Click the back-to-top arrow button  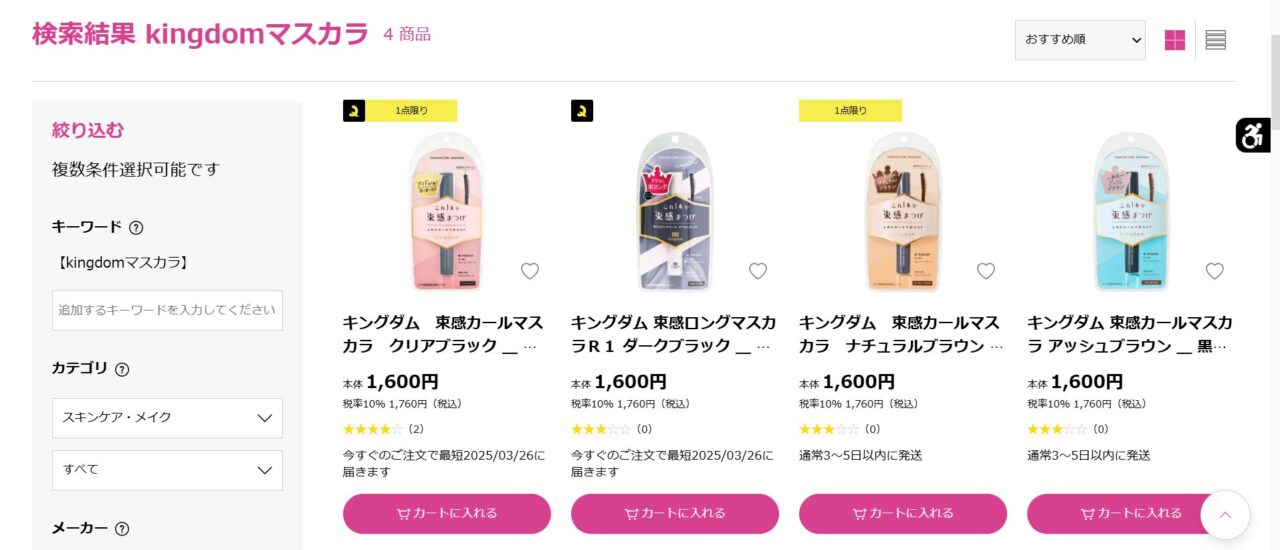pyautogui.click(x=1225, y=515)
